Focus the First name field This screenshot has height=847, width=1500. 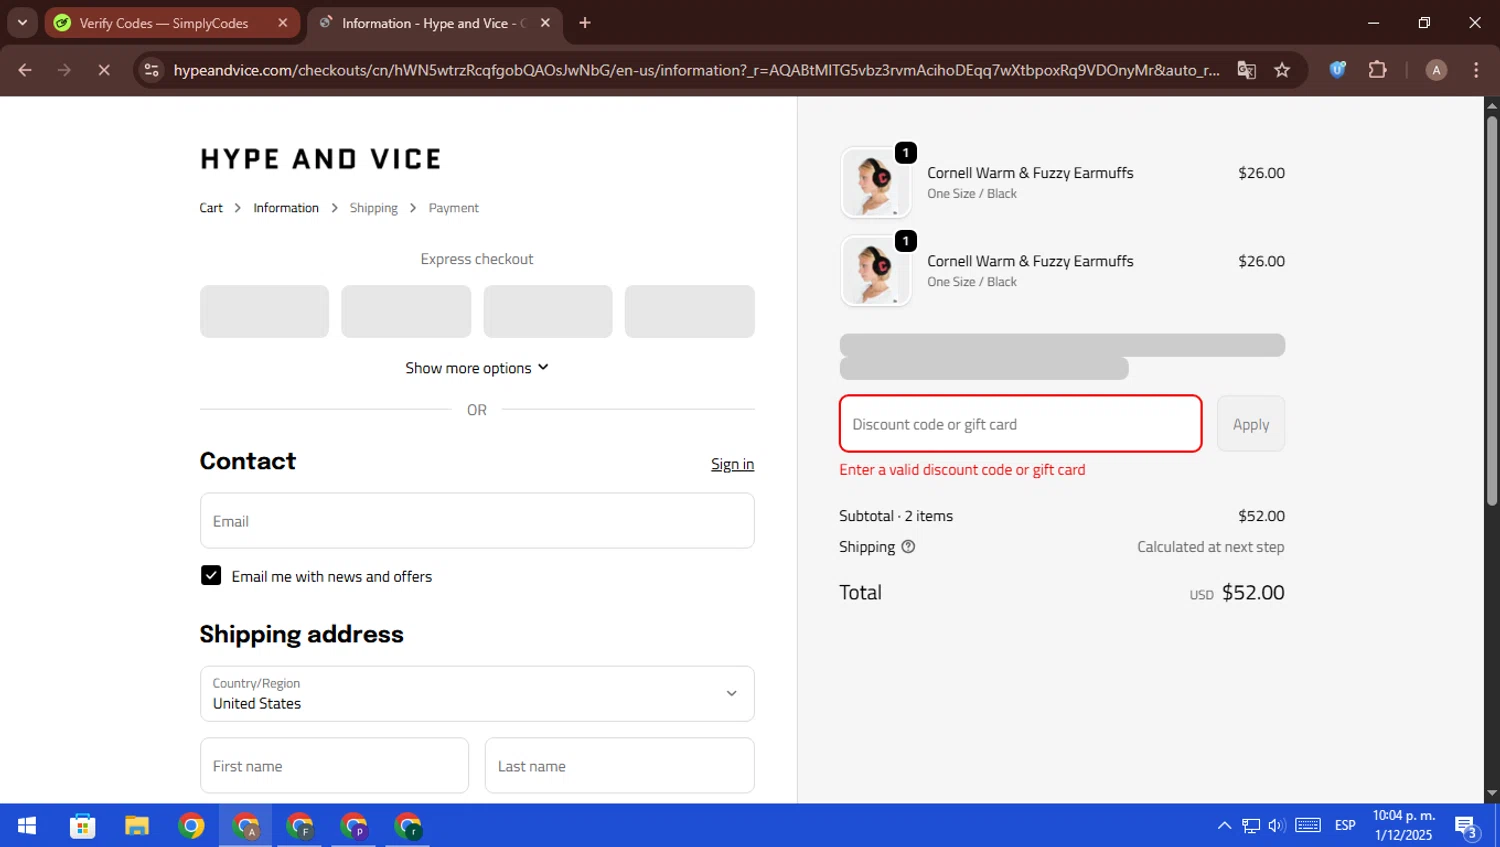(334, 766)
